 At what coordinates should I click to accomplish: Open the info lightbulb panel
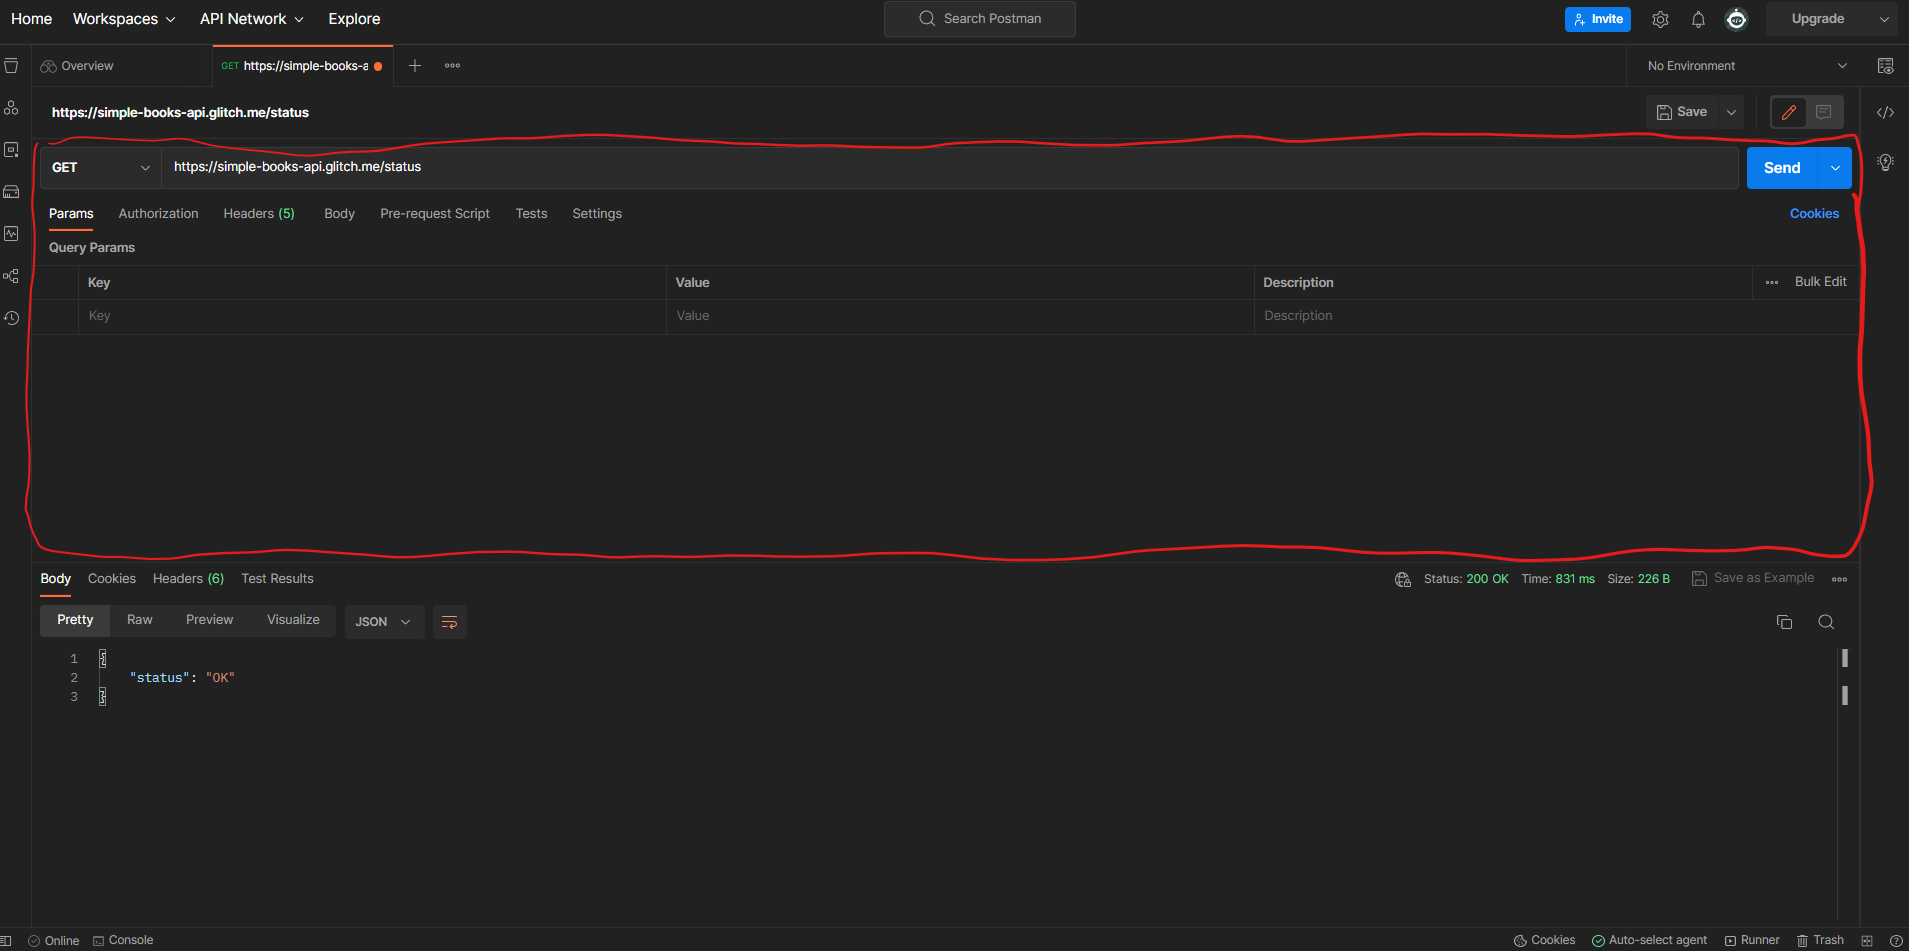1885,162
